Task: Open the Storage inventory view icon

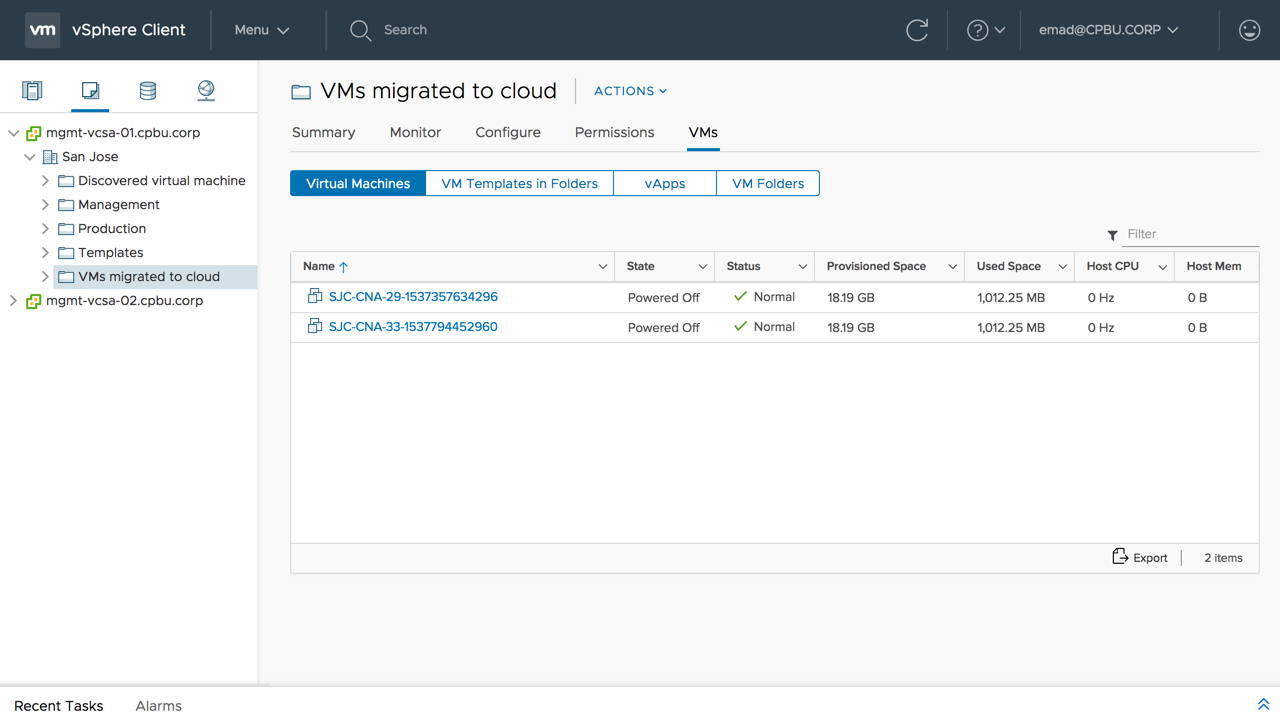Action: tap(148, 91)
